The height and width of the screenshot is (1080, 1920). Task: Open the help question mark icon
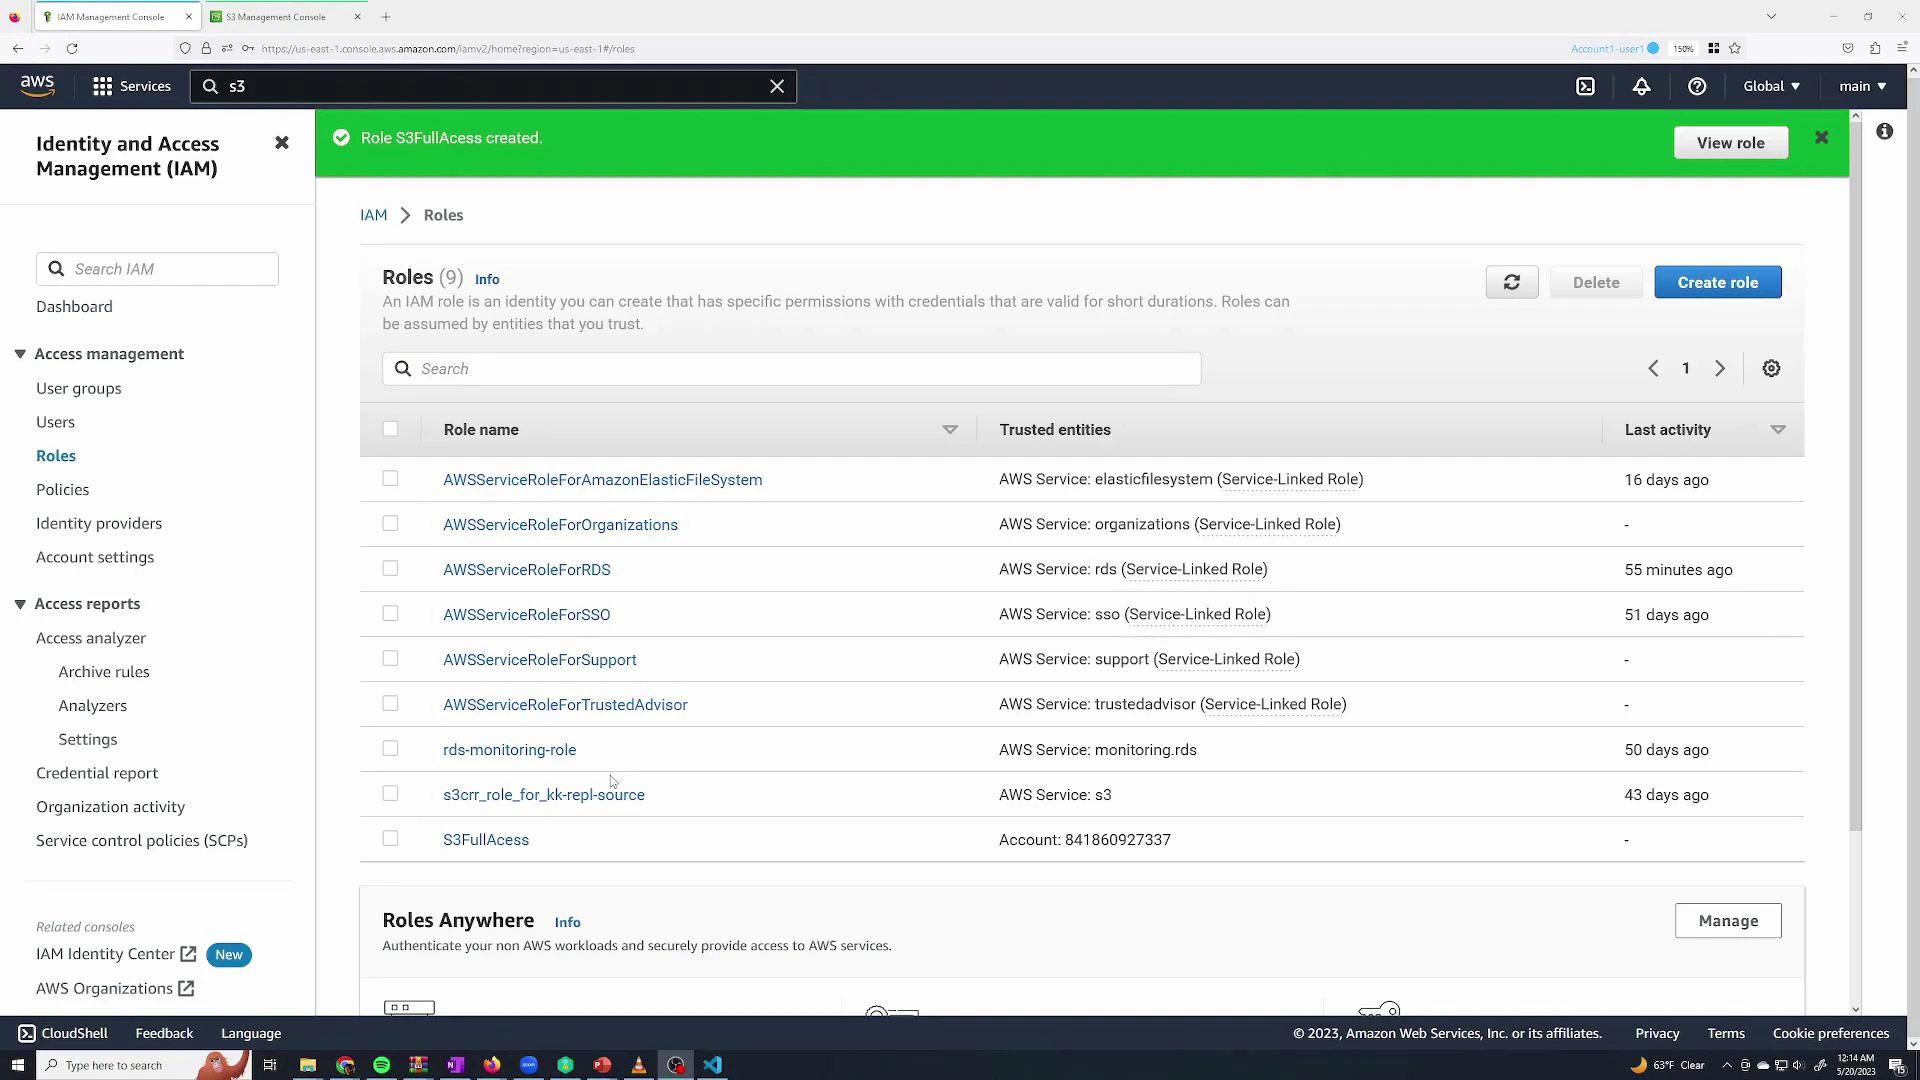pos(1697,86)
